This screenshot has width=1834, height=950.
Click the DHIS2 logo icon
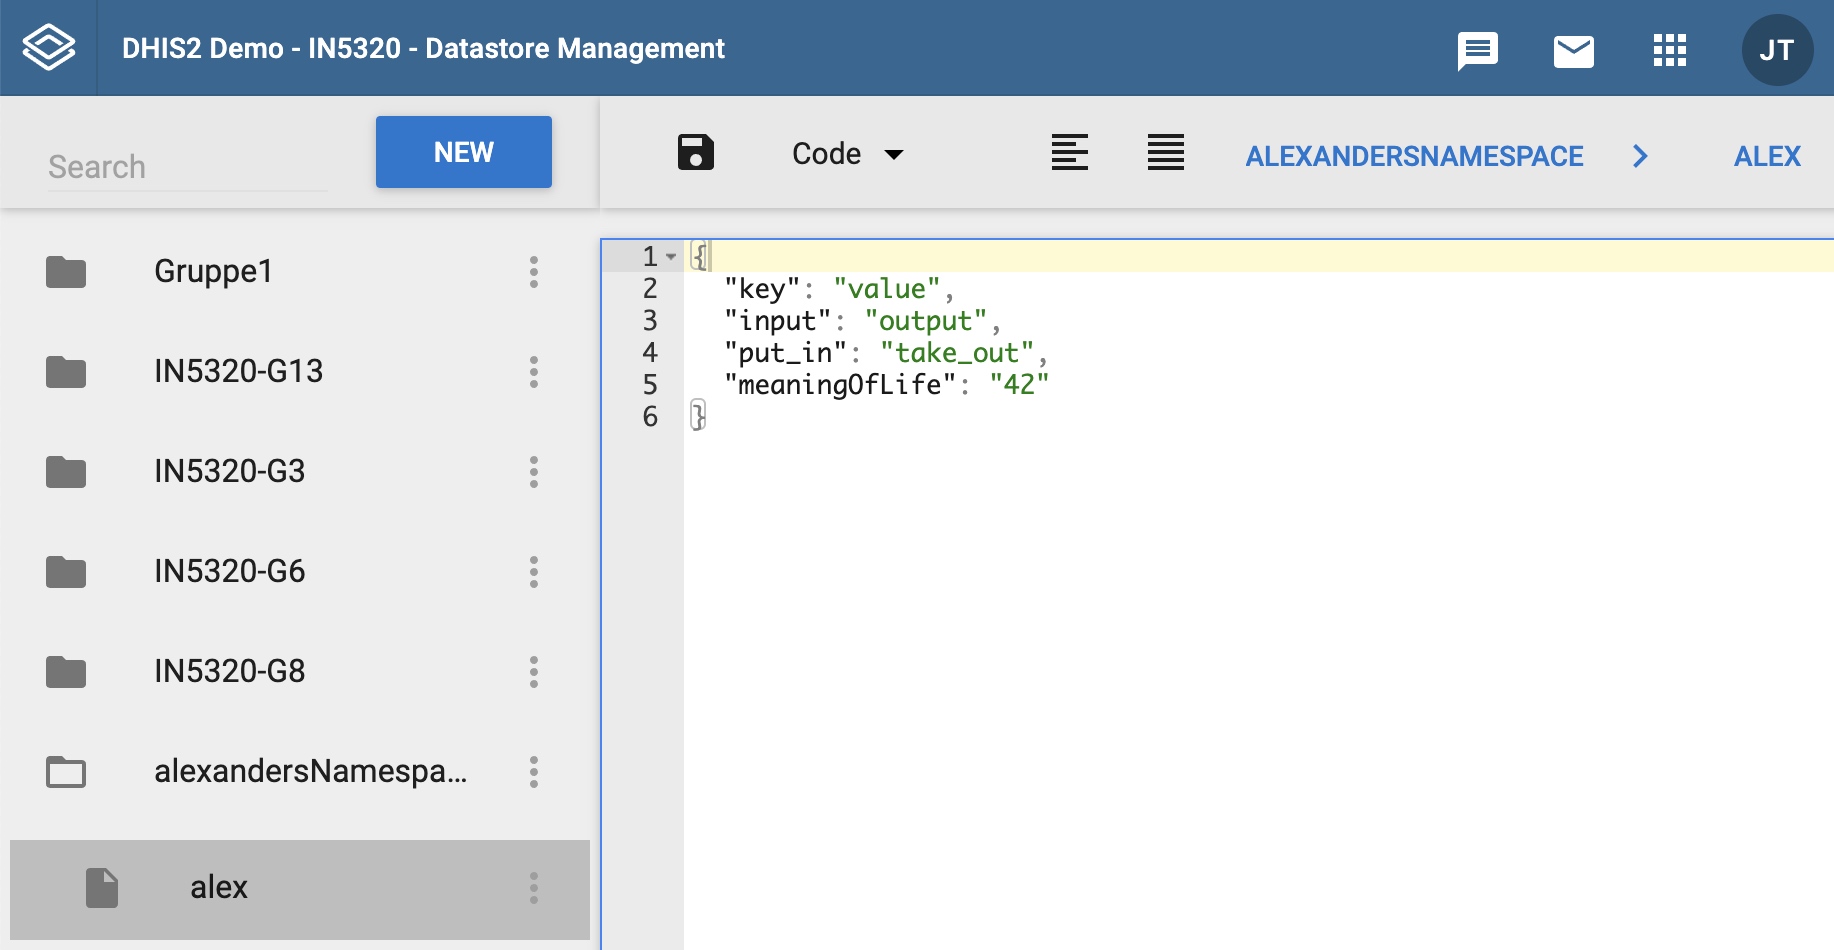48,48
